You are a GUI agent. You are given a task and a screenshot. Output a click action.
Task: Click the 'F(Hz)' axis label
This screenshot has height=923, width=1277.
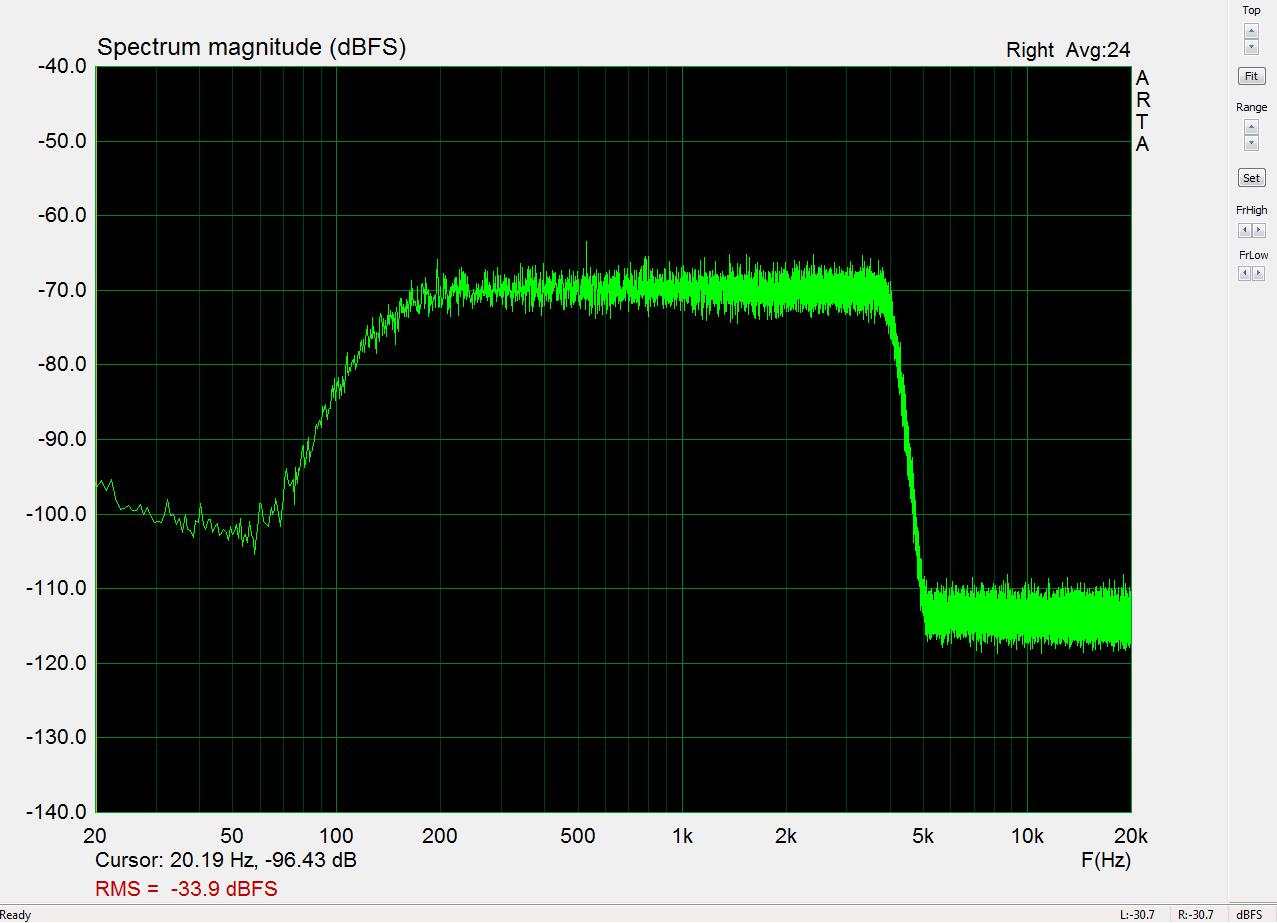click(x=1105, y=860)
